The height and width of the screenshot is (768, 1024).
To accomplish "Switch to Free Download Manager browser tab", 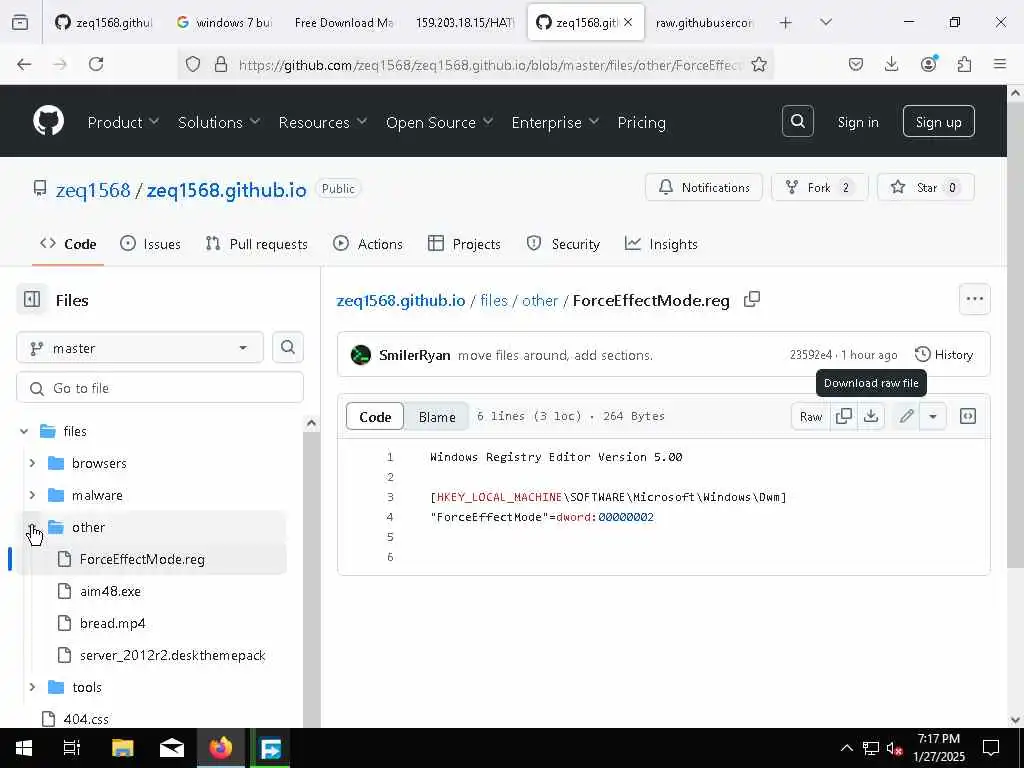I will click(344, 23).
